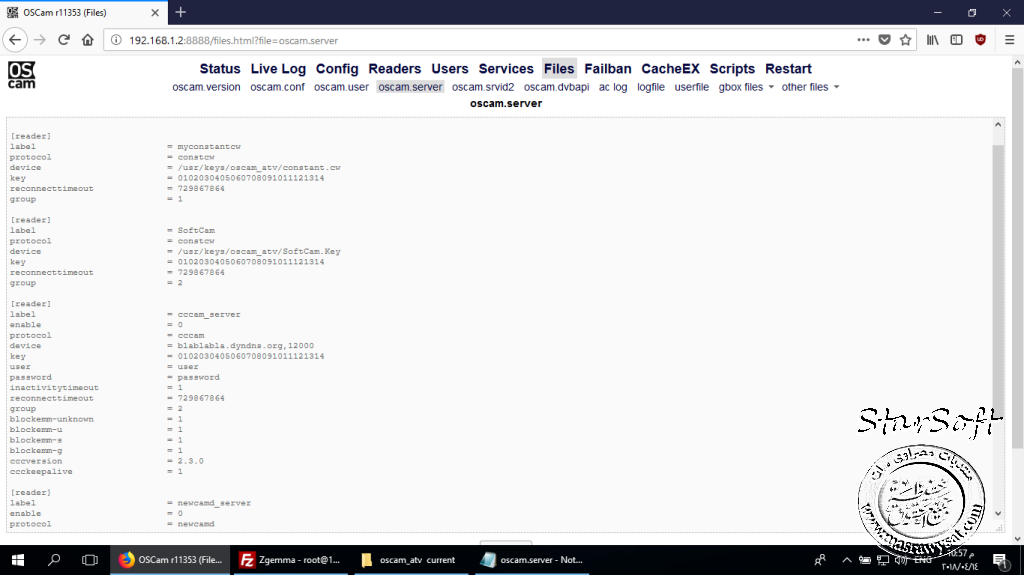
Task: Show site information icon in address bar
Action: point(116,40)
